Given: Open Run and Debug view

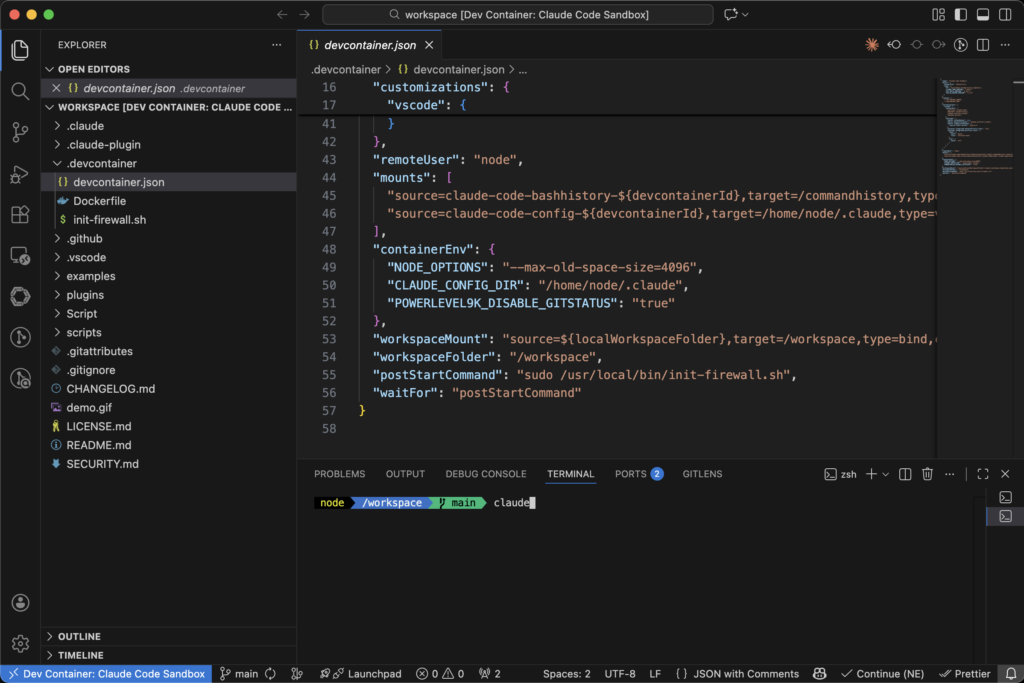Looking at the screenshot, I should tap(20, 174).
